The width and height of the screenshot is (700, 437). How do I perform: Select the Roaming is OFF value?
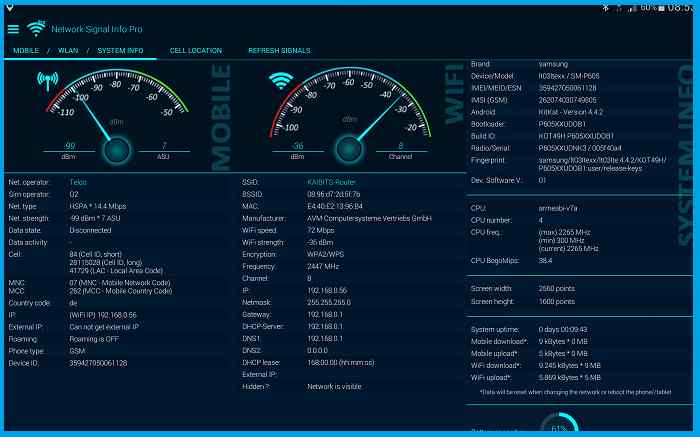point(94,339)
